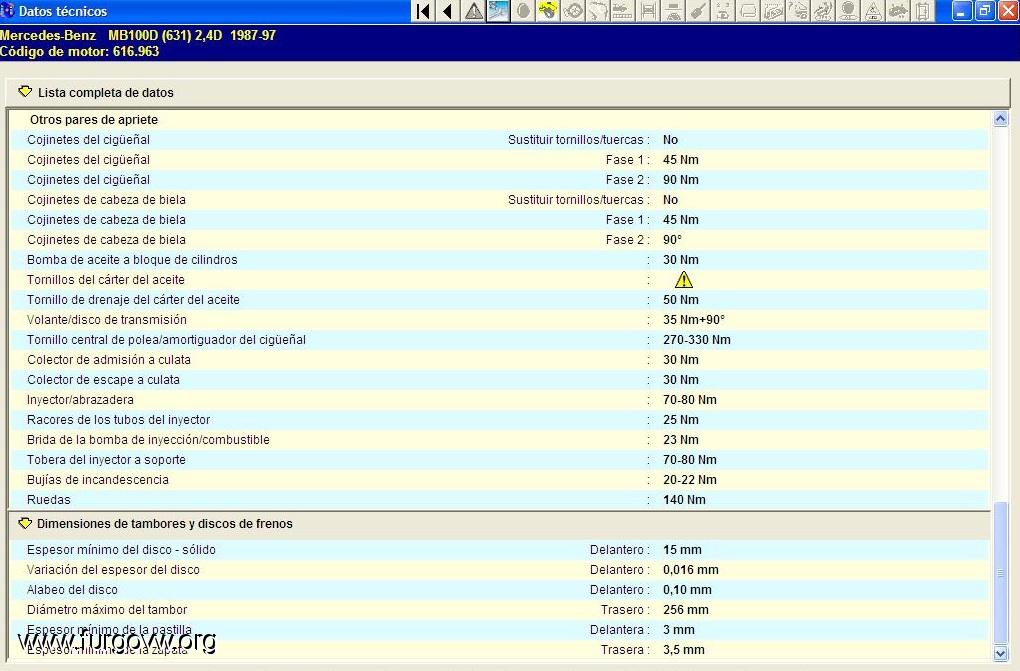1020x671 pixels.
Task: Click the scrollbar down arrow
Action: click(x=1000, y=653)
